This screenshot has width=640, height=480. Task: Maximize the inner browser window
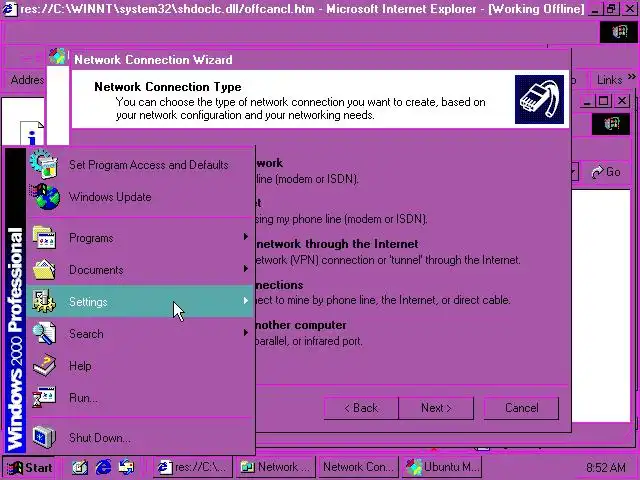tap(604, 100)
